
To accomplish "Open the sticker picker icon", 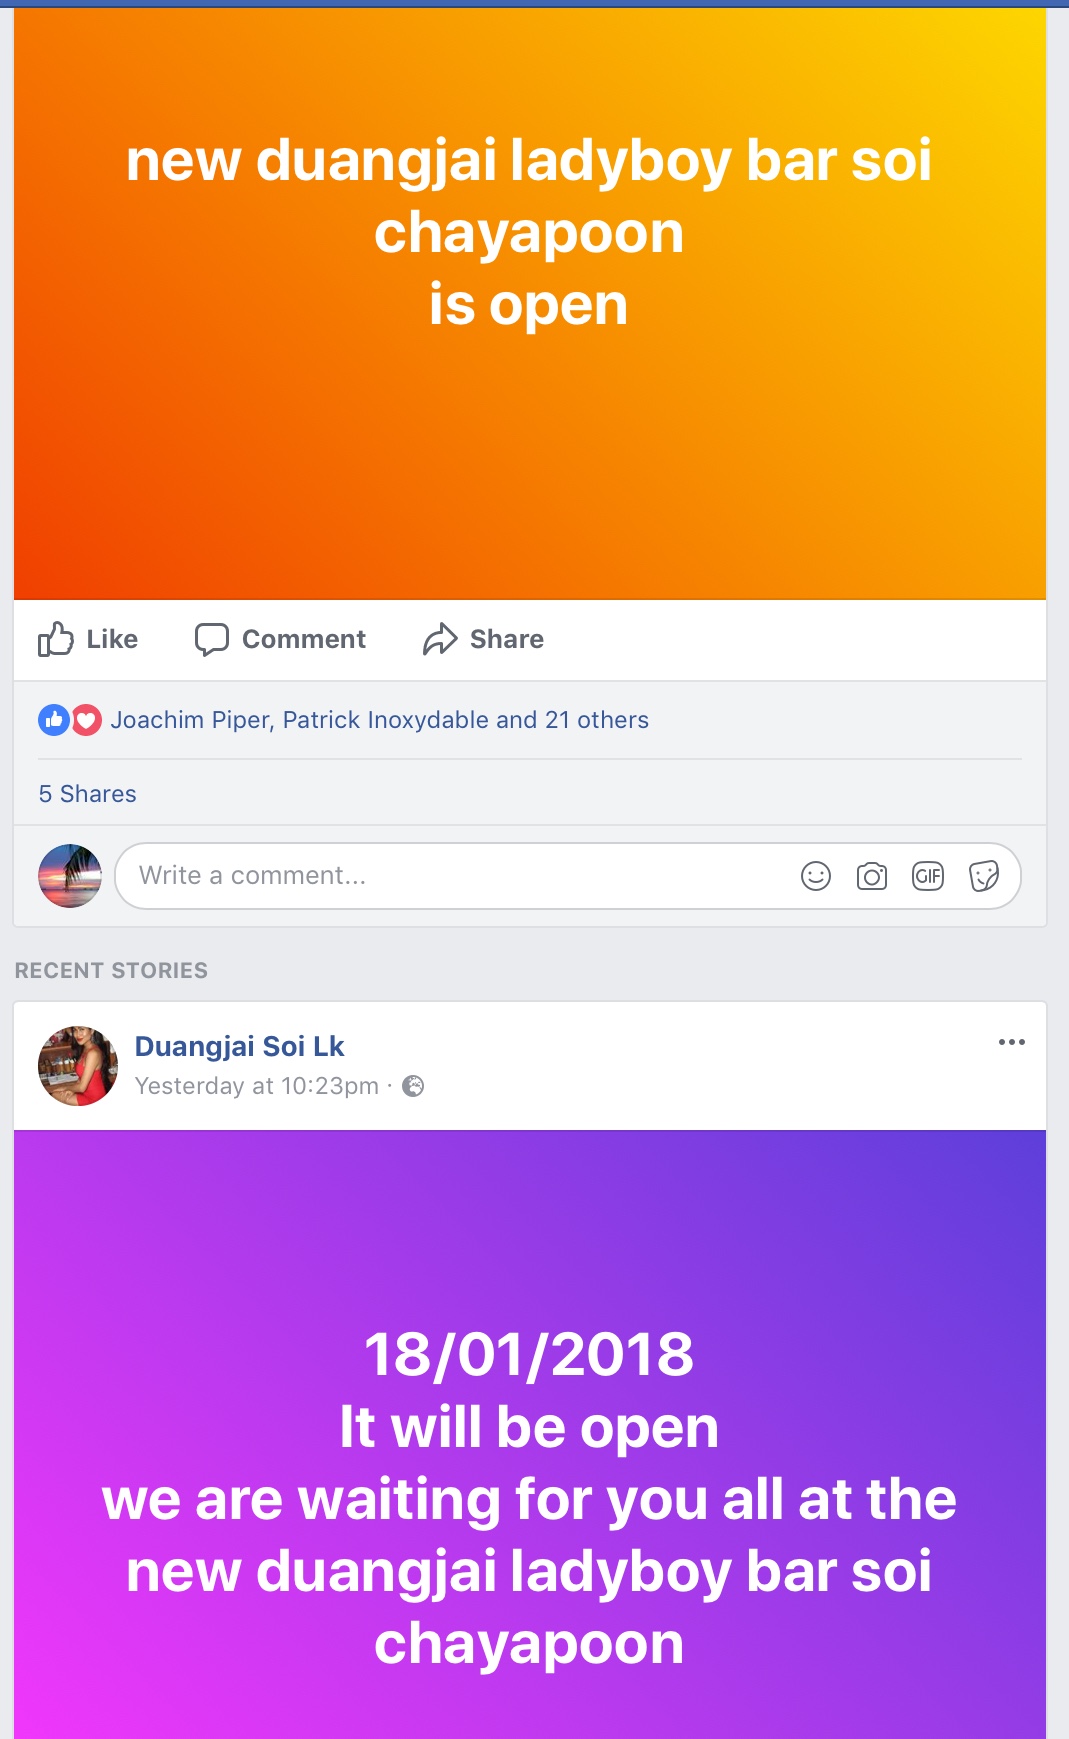I will click(984, 876).
